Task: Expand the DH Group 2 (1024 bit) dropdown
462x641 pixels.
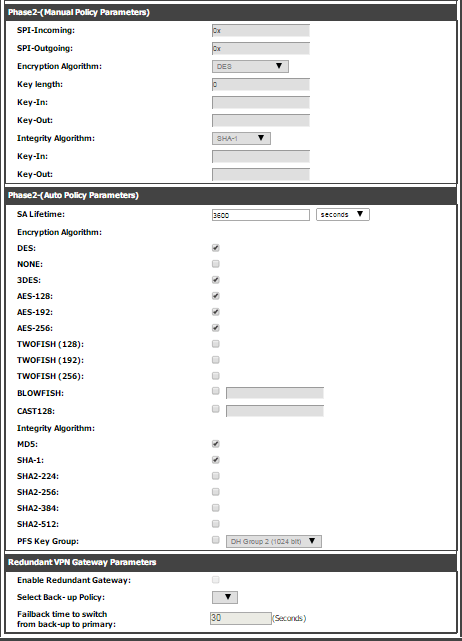Action: tap(274, 541)
